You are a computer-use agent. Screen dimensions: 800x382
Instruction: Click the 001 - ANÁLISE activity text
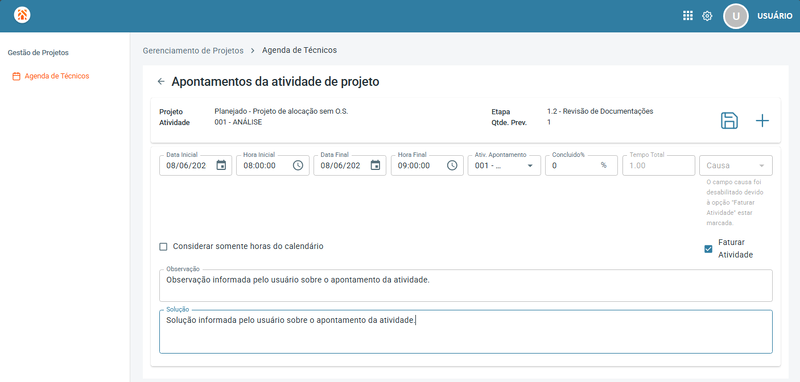point(238,122)
